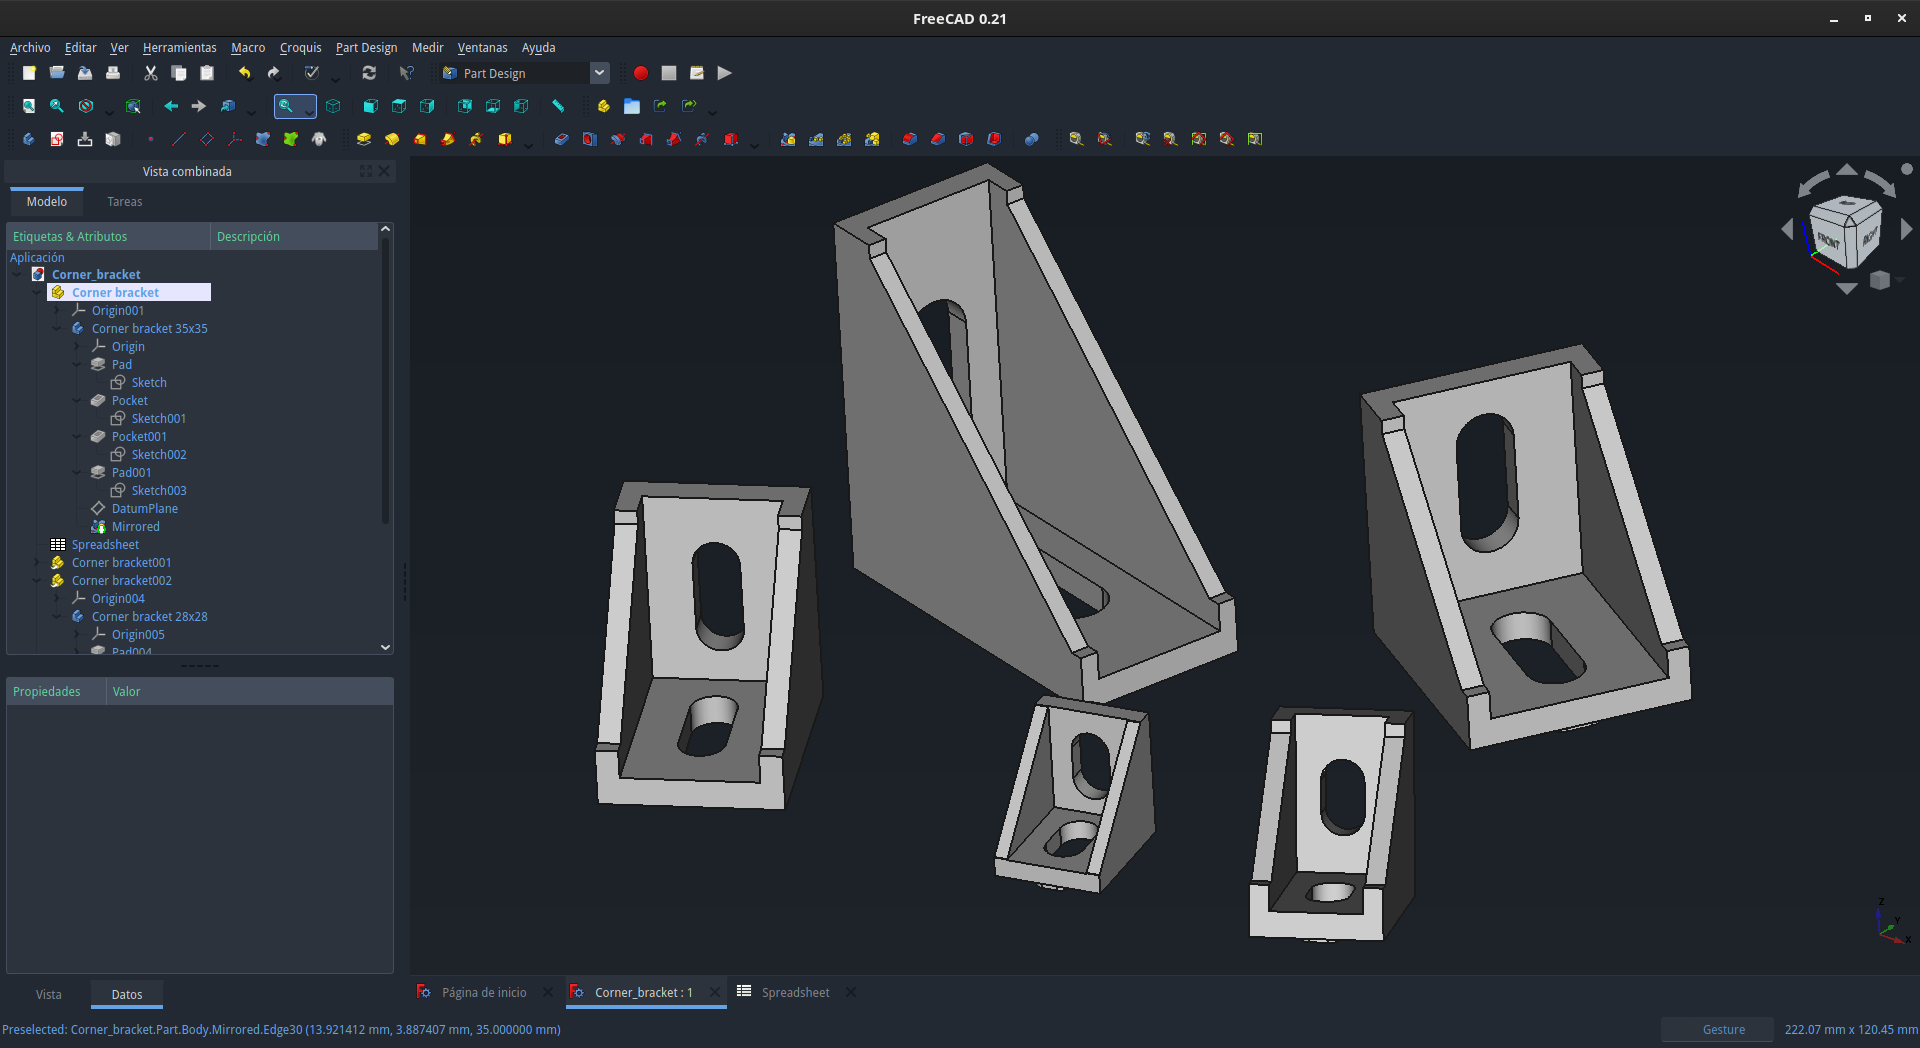Click the Measure distance ruler icon

click(558, 106)
